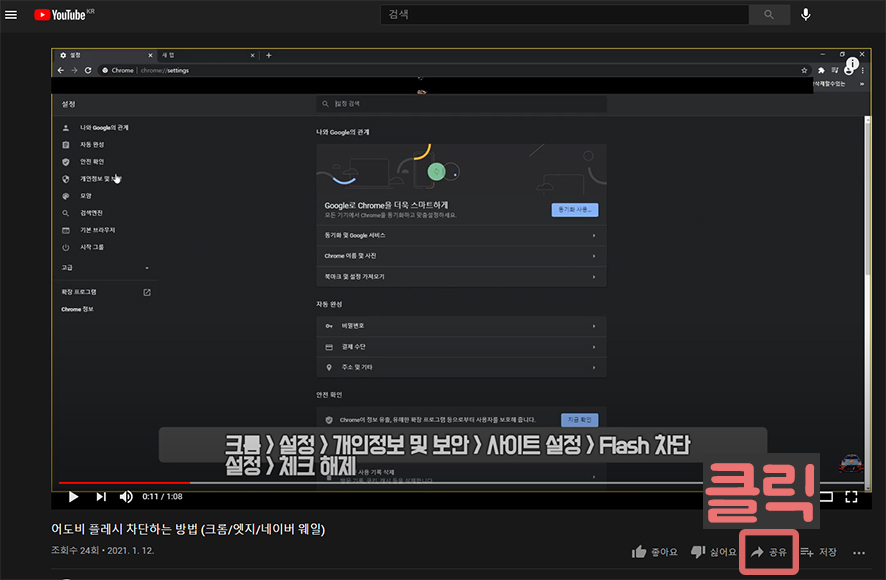Image resolution: width=886 pixels, height=580 pixels.
Task: Like the video with 좋아요 thumbs up
Action: coord(654,552)
